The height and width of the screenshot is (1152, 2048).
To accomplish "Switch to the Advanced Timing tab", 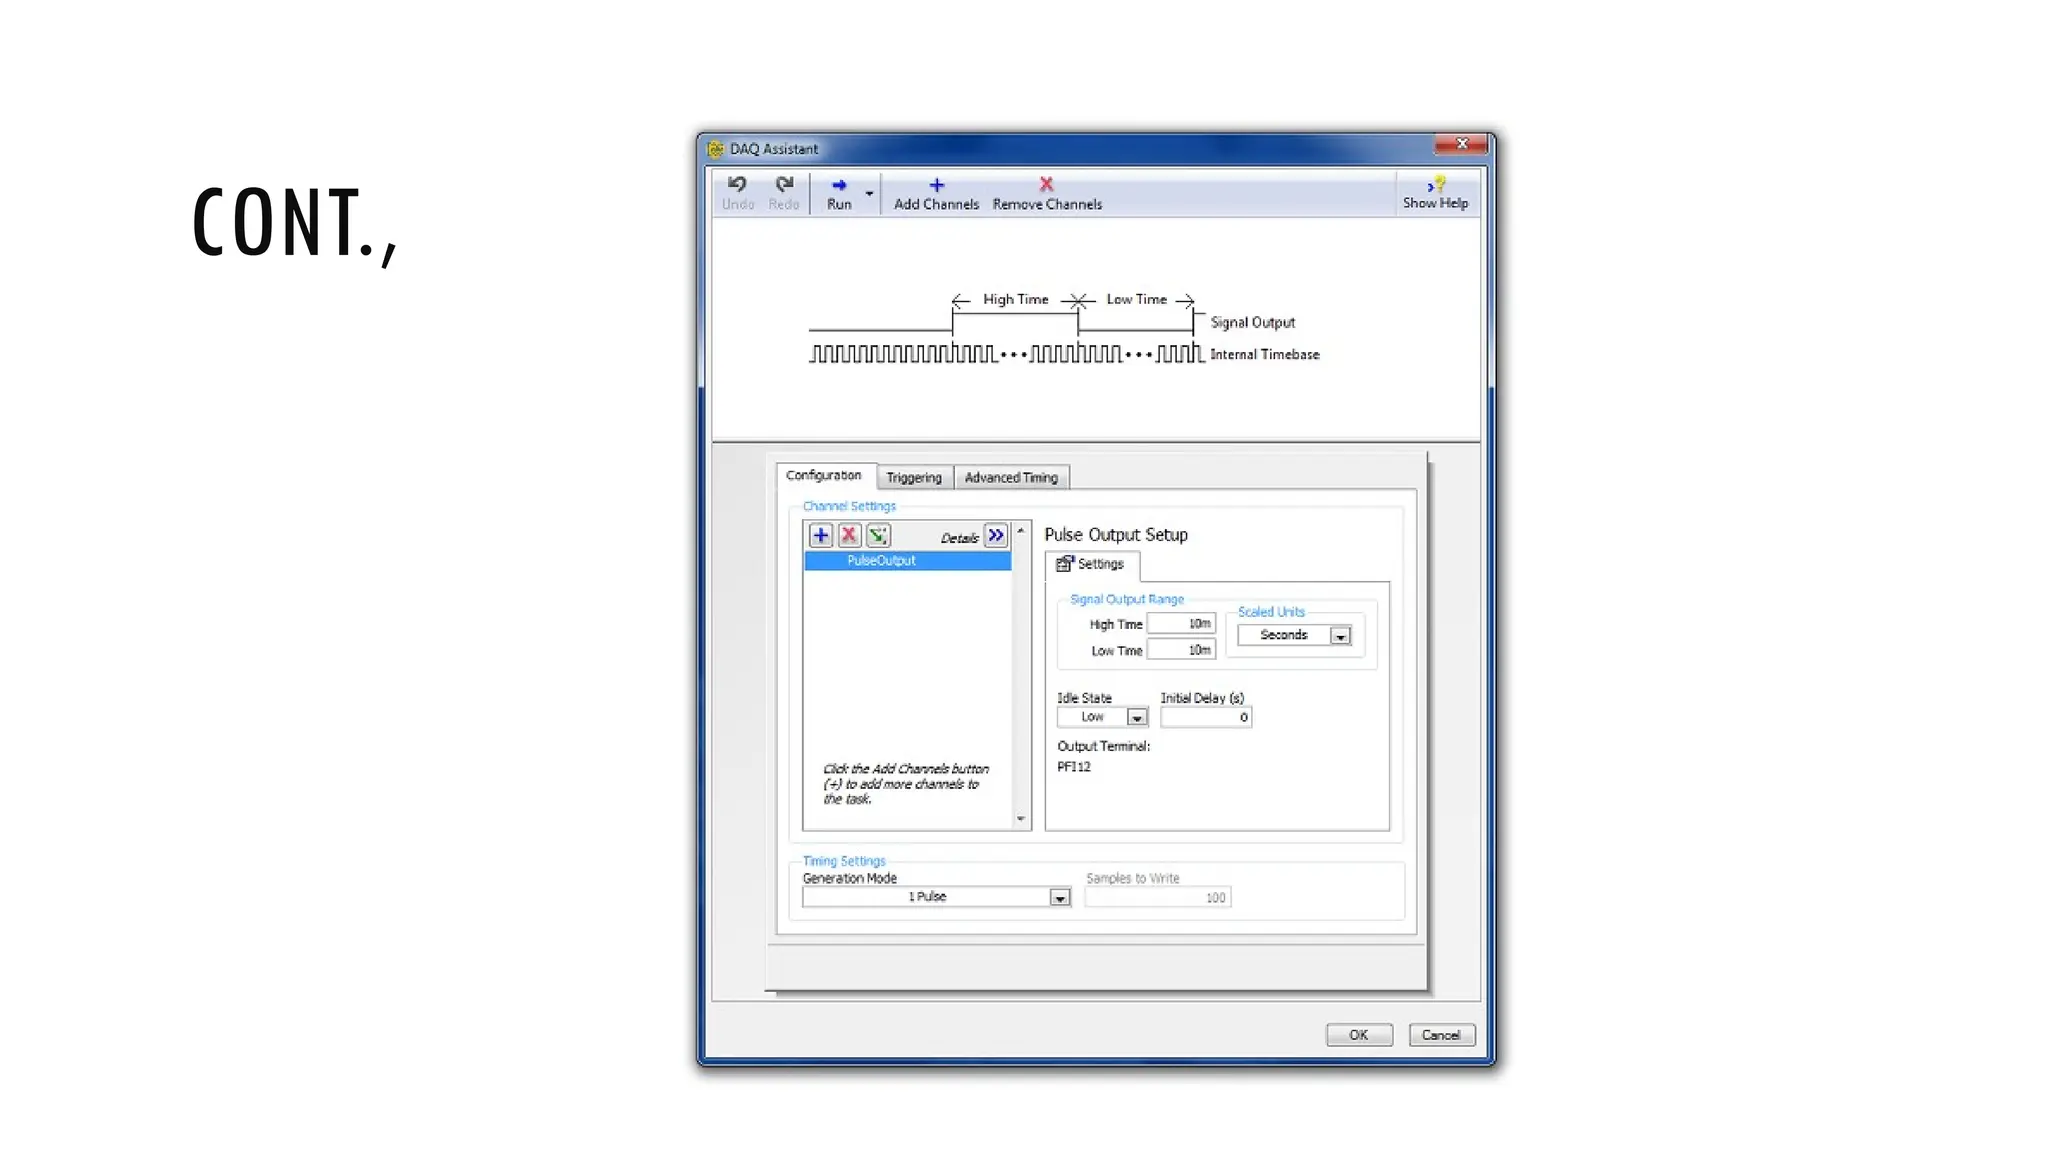I will (1011, 478).
